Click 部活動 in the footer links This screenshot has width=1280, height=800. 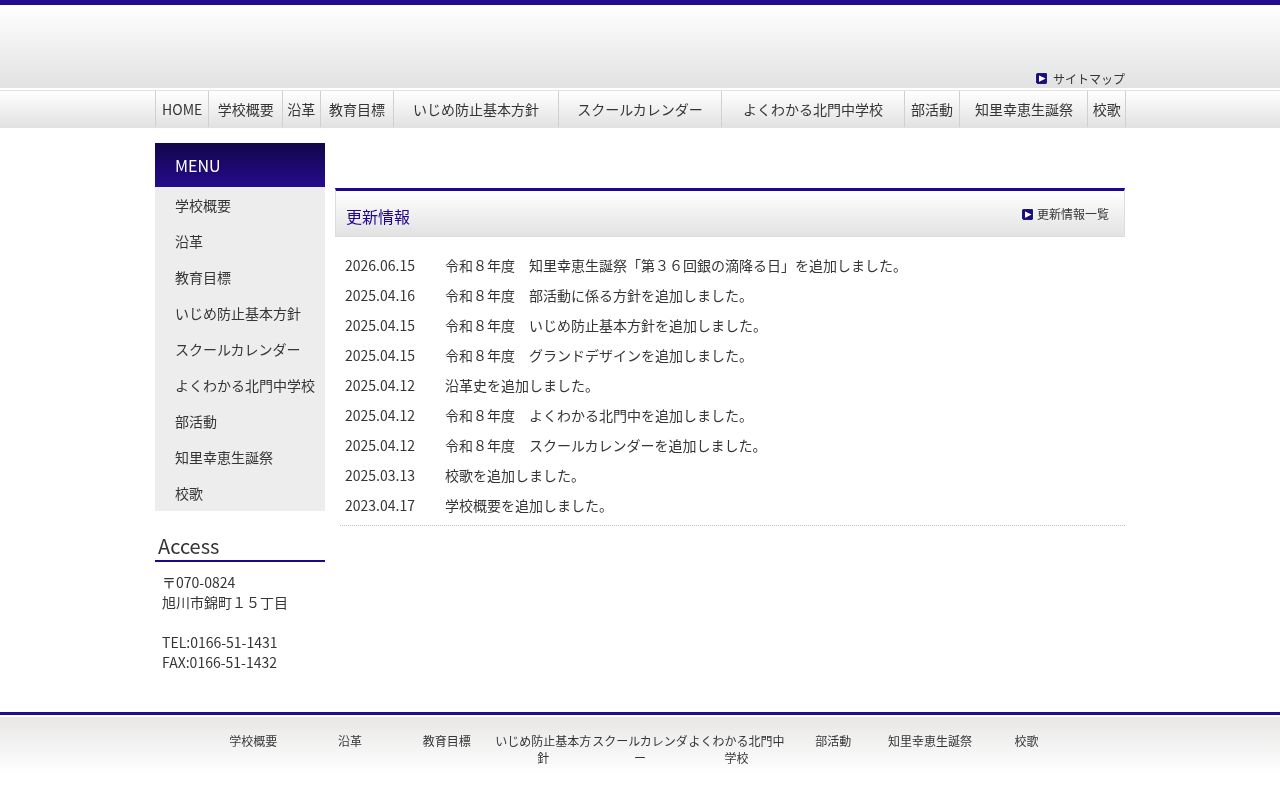point(833,741)
